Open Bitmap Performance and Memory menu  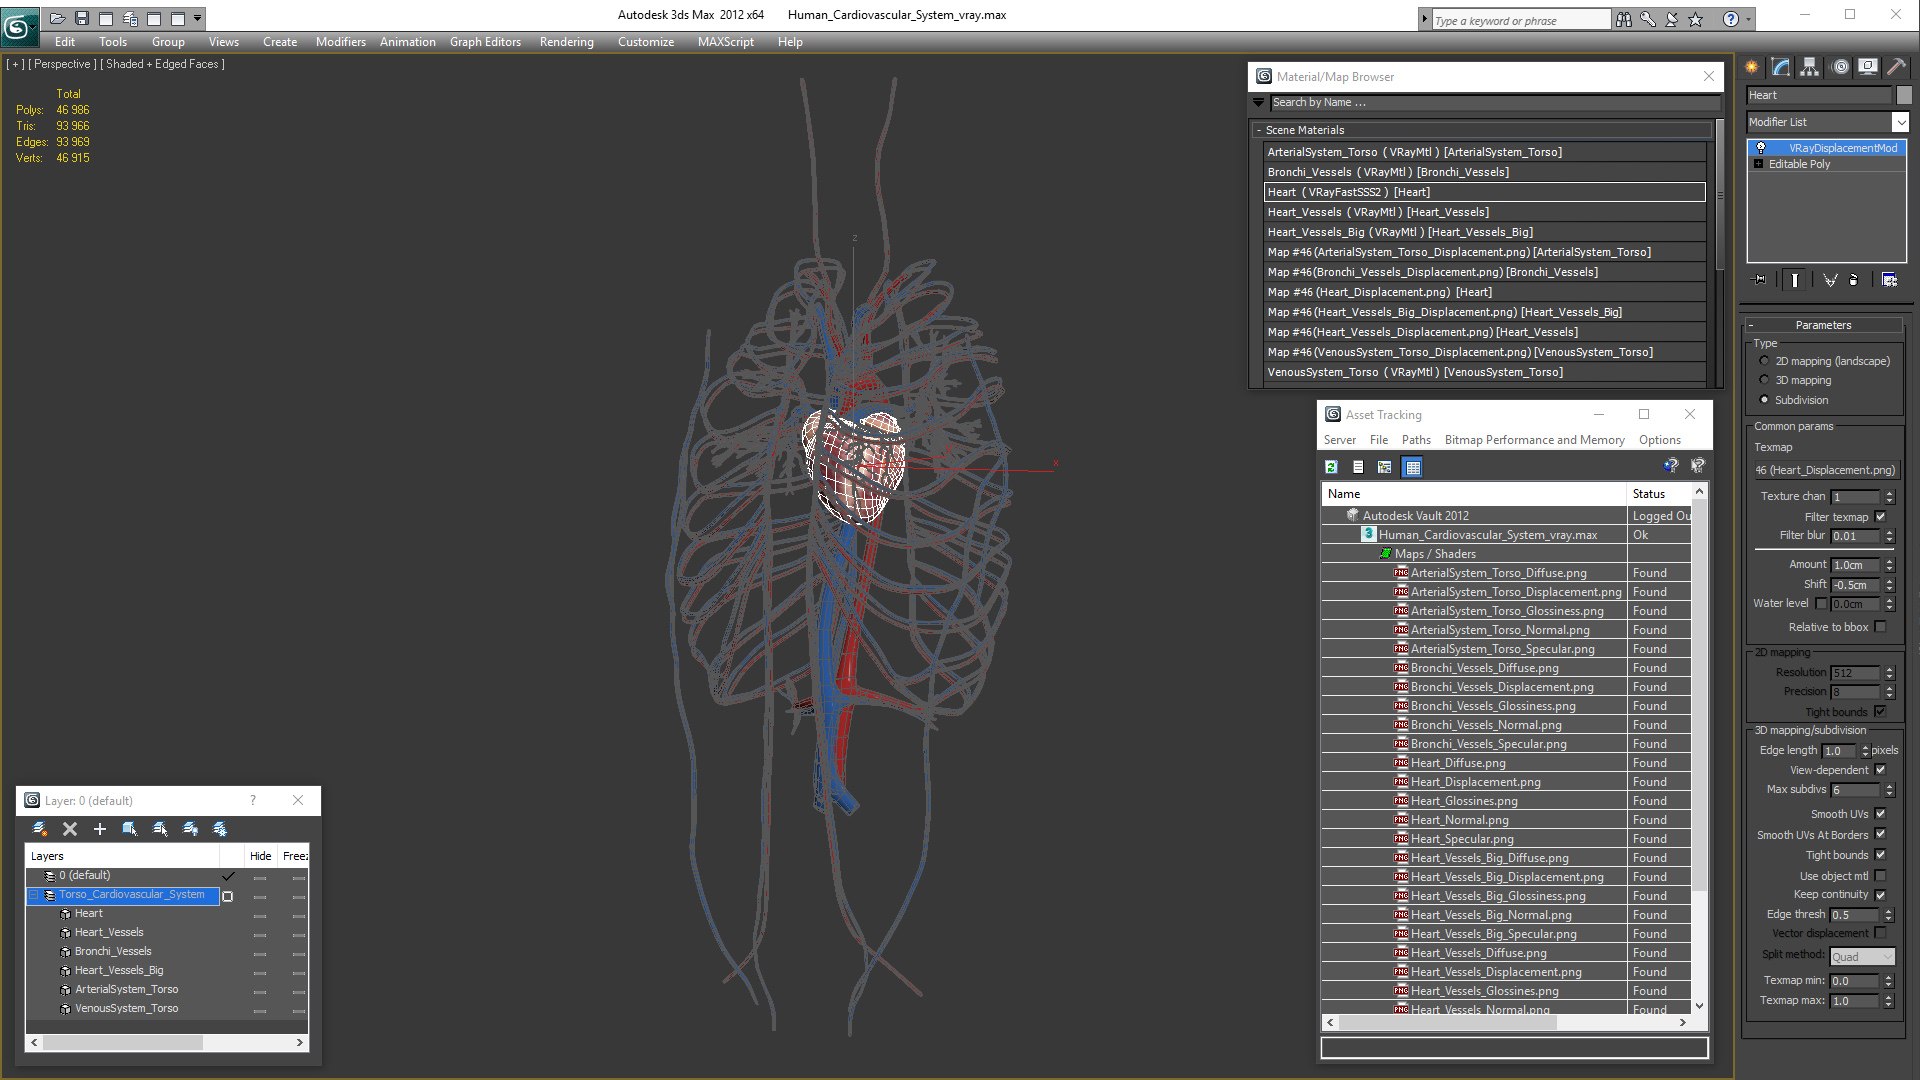(1534, 440)
